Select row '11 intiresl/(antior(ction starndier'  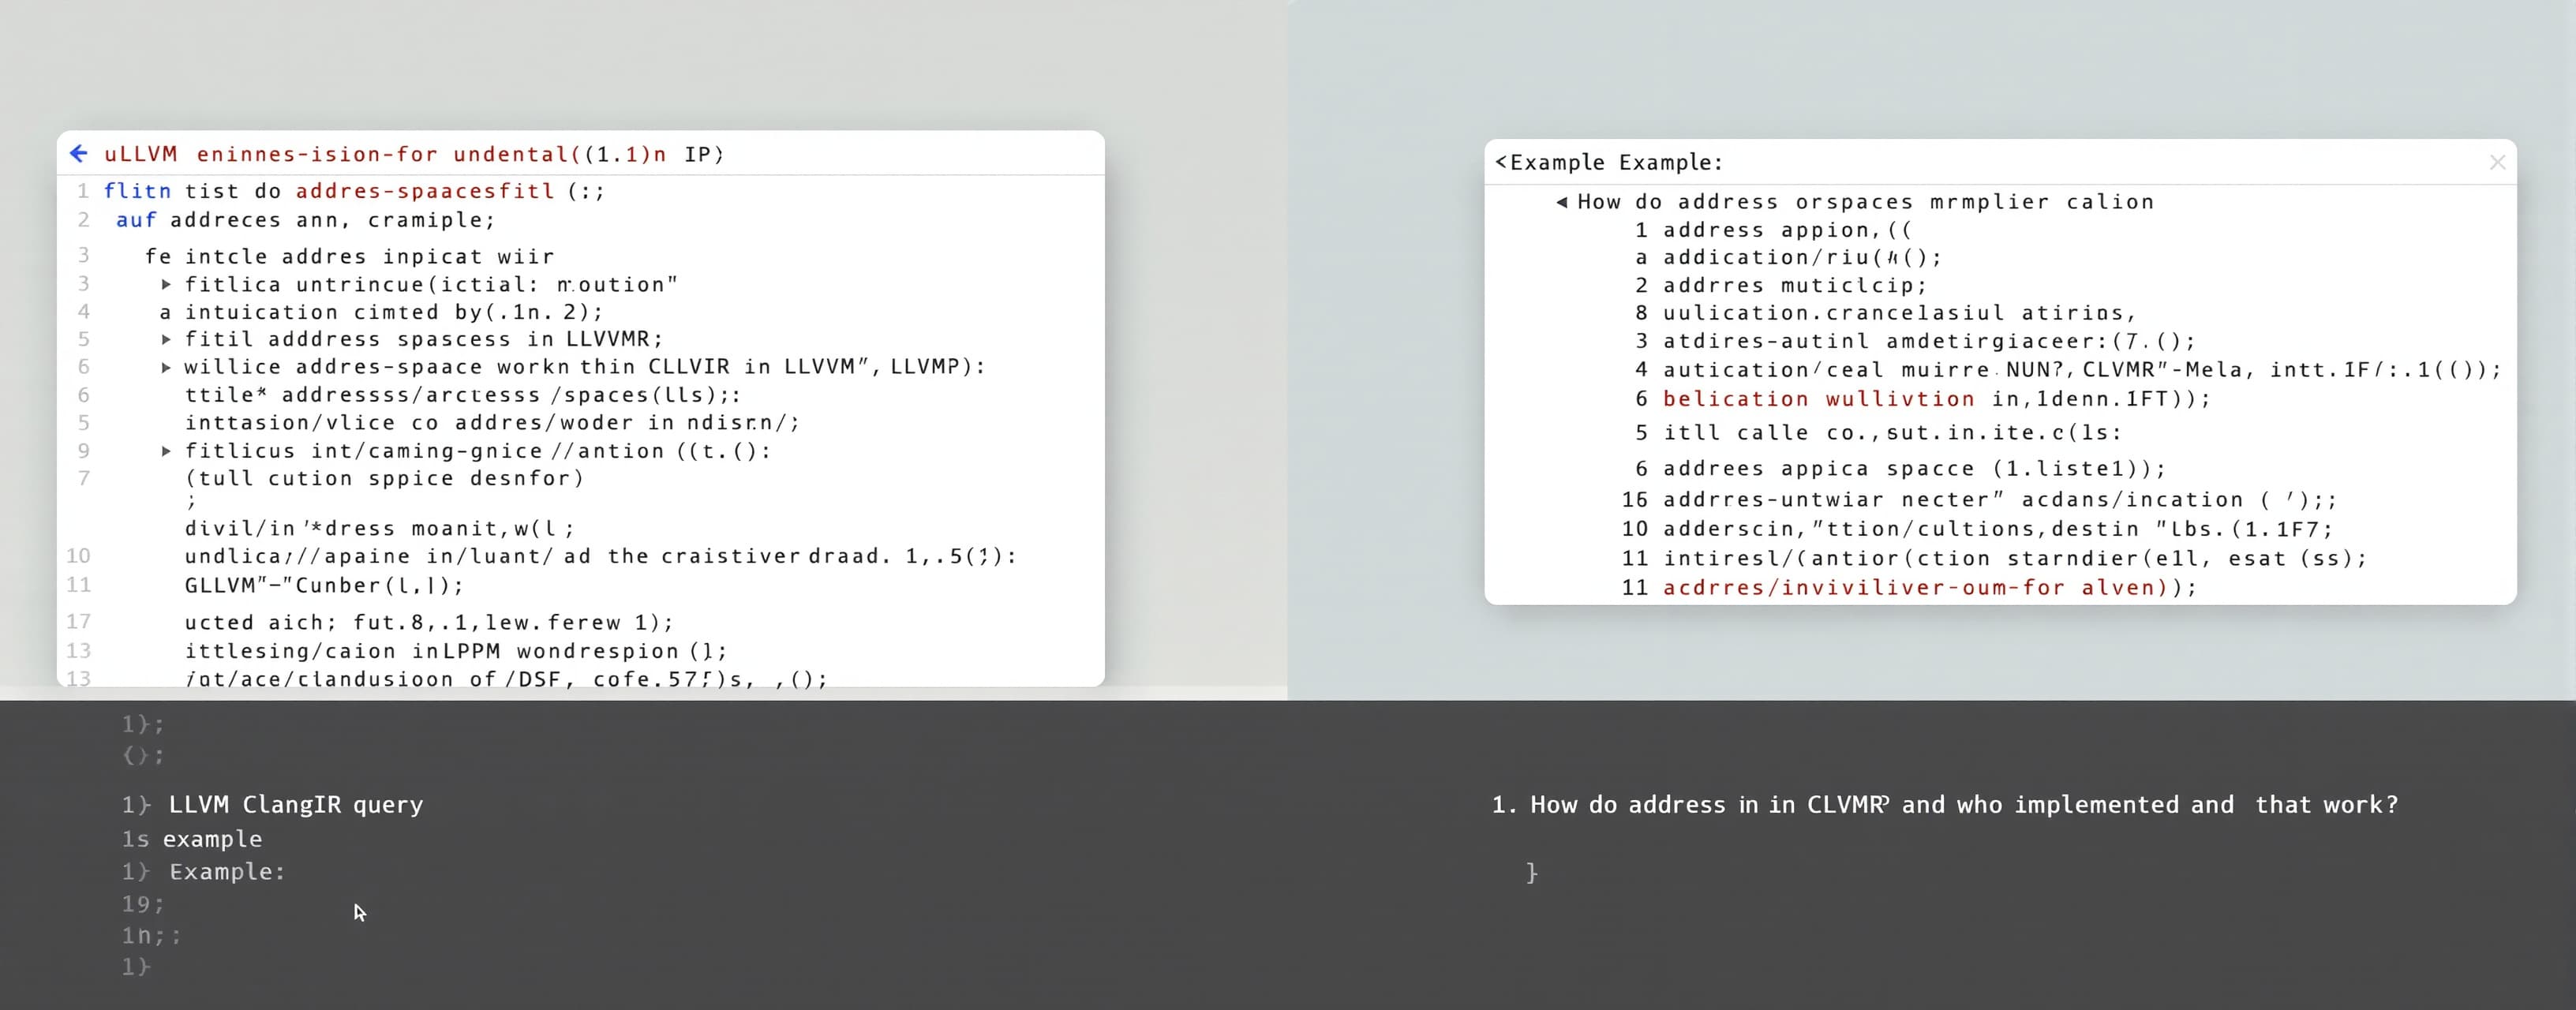tap(1994, 560)
